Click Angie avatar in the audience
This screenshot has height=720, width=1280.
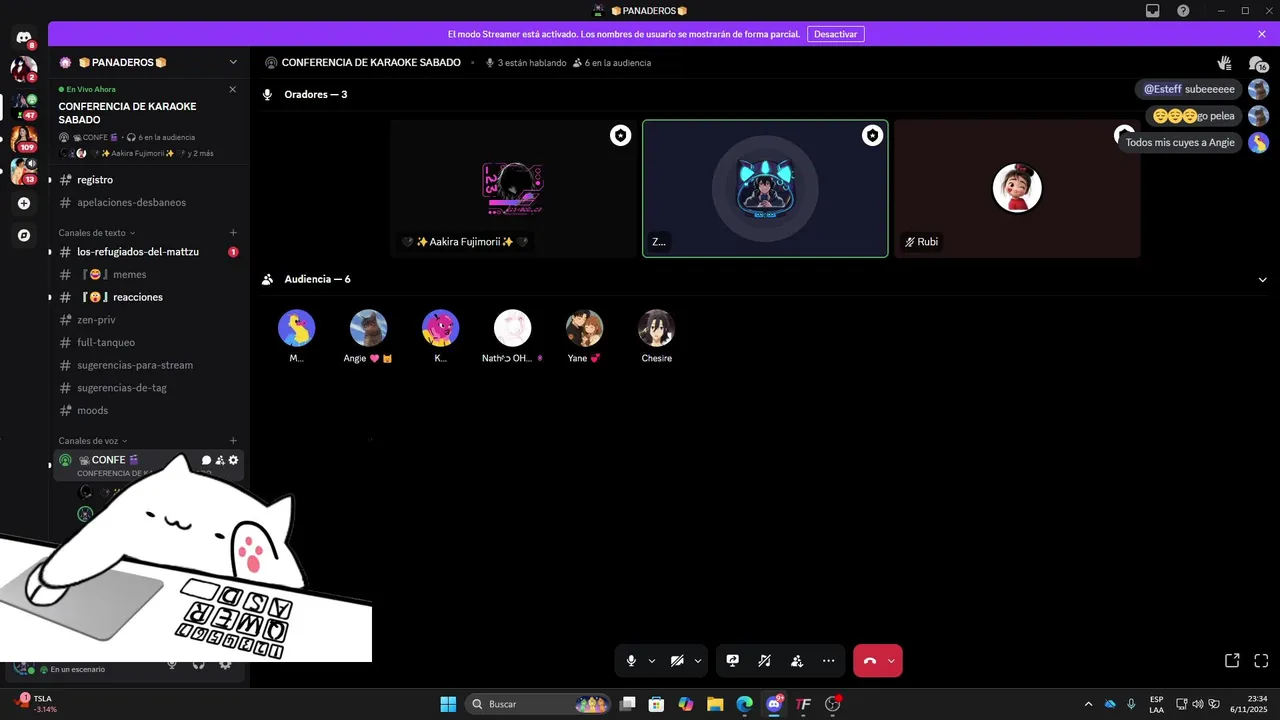pyautogui.click(x=368, y=328)
